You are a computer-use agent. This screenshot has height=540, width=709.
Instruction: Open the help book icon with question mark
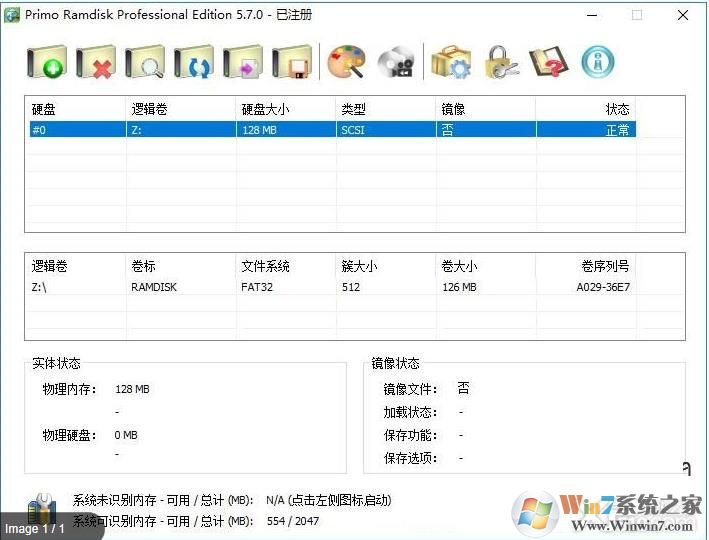click(x=548, y=62)
